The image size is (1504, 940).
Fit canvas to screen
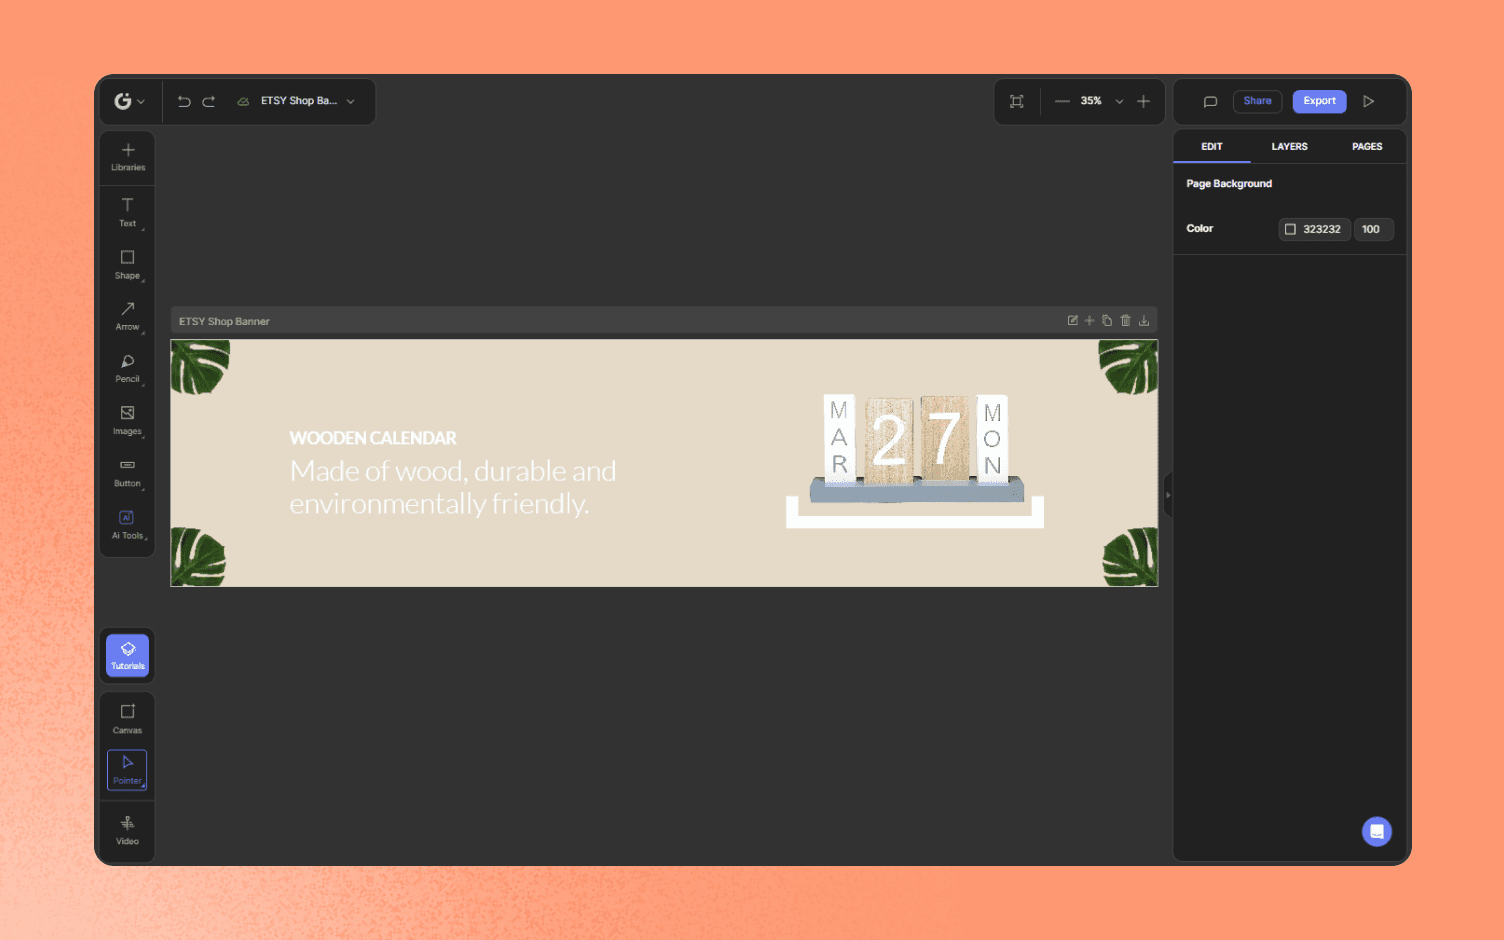point(1017,101)
